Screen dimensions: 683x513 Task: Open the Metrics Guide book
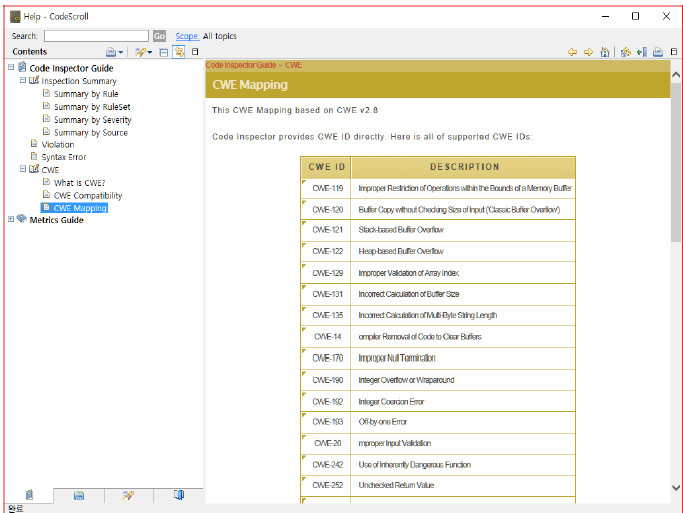[x=56, y=220]
